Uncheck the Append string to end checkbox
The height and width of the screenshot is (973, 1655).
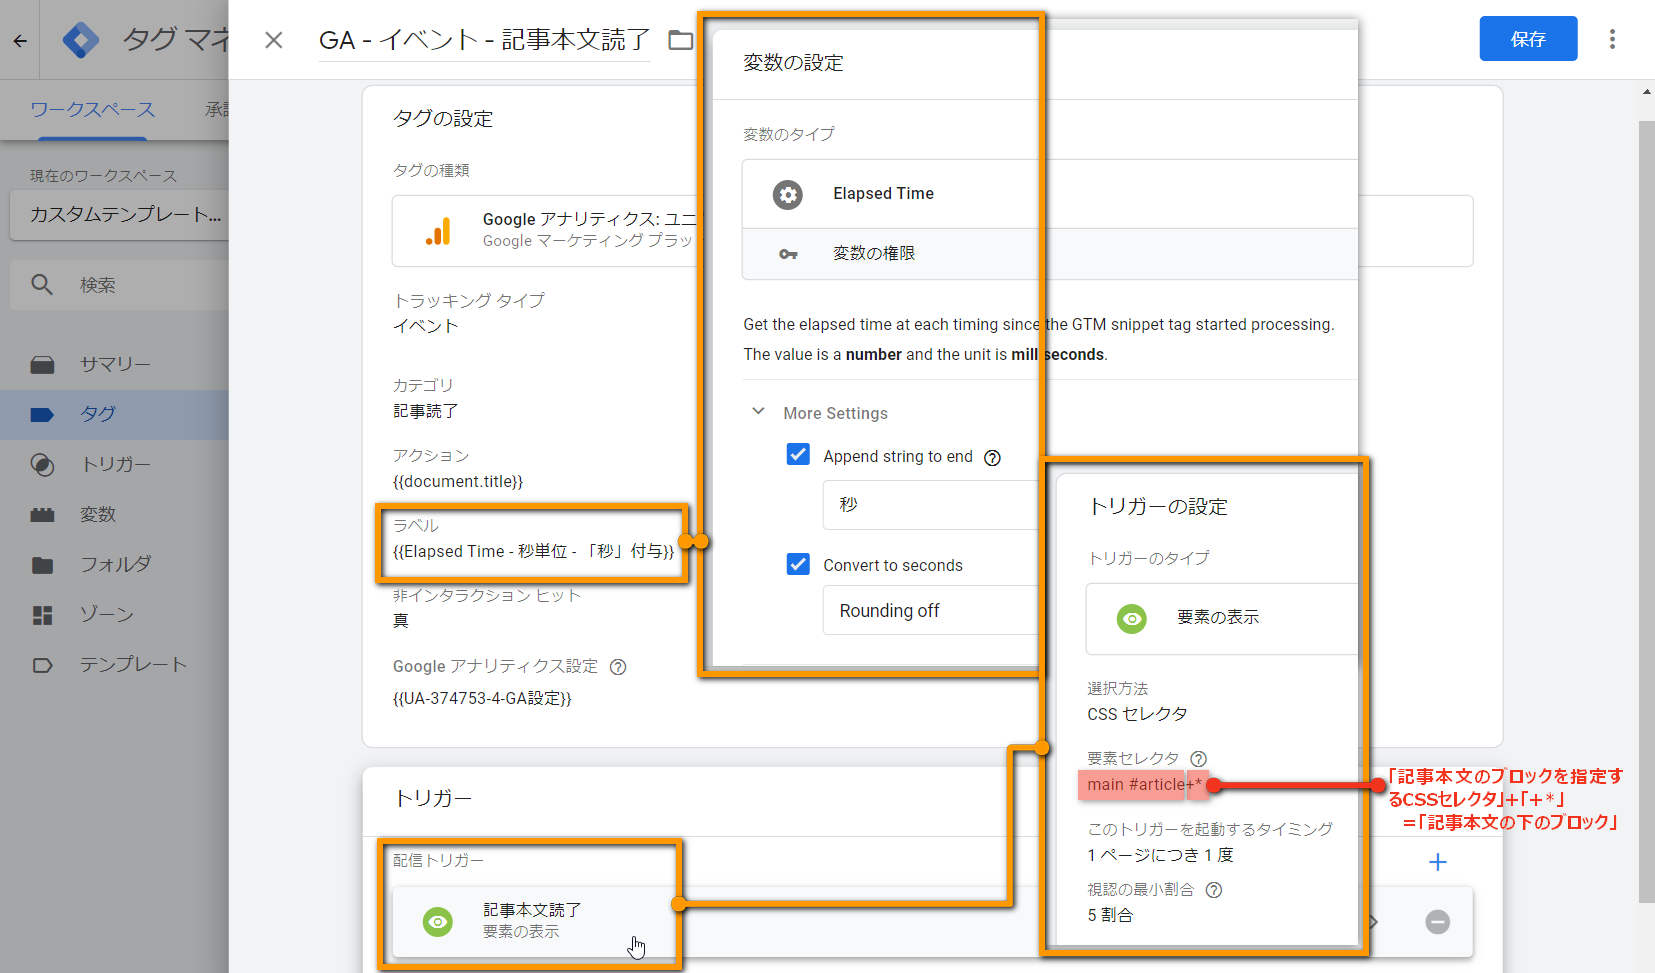coord(798,455)
